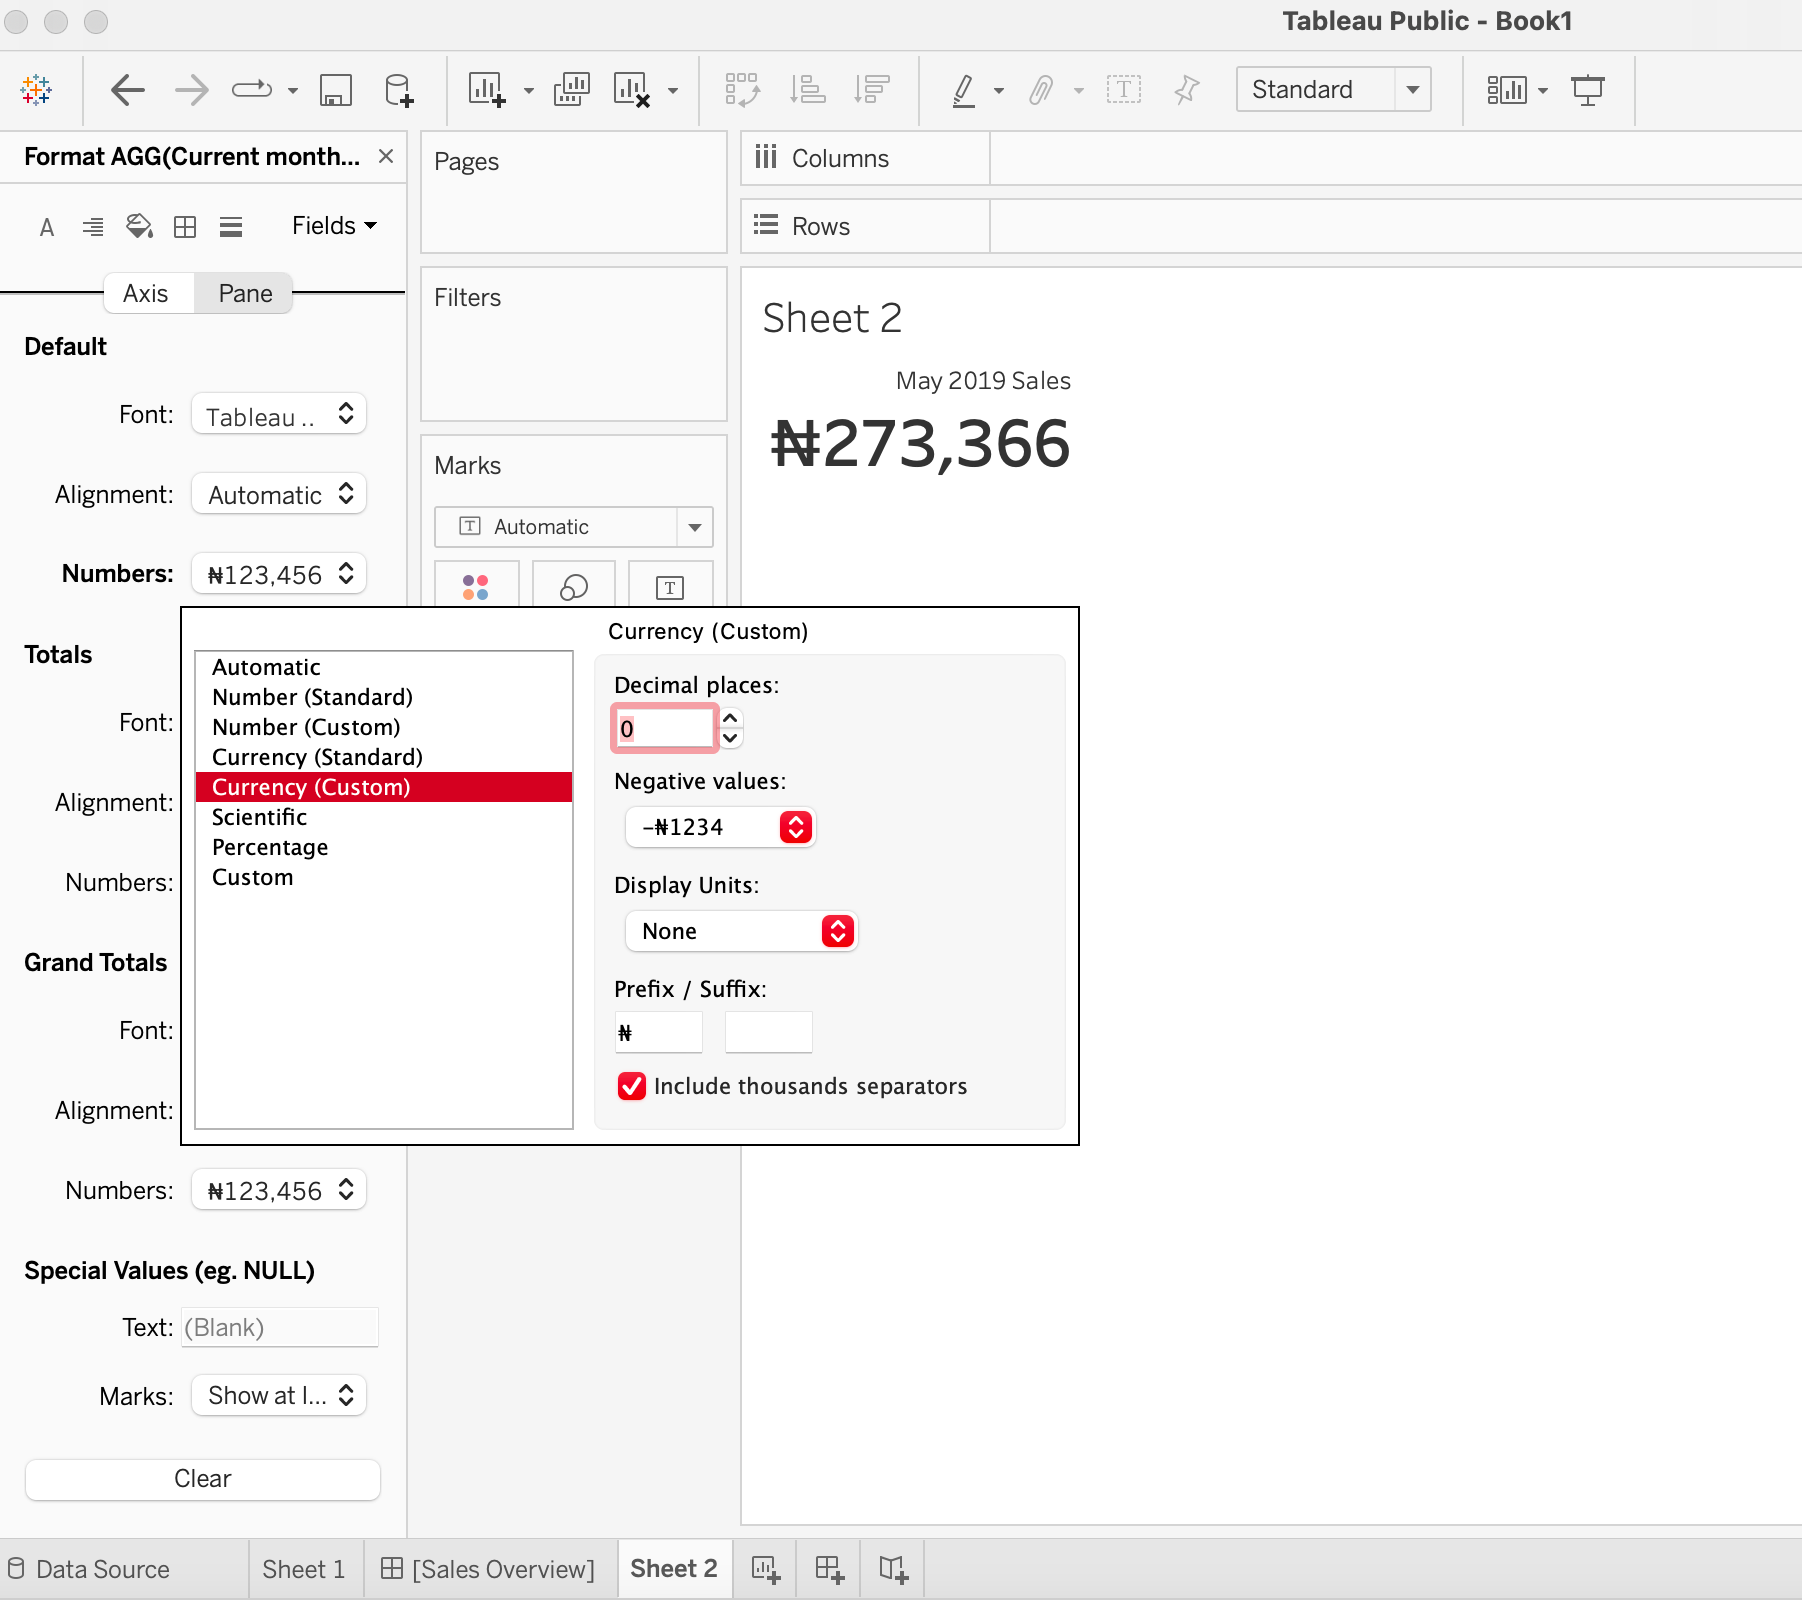Open the Standard fit view dropdown
Screen dimensions: 1802x1600
click(1333, 90)
